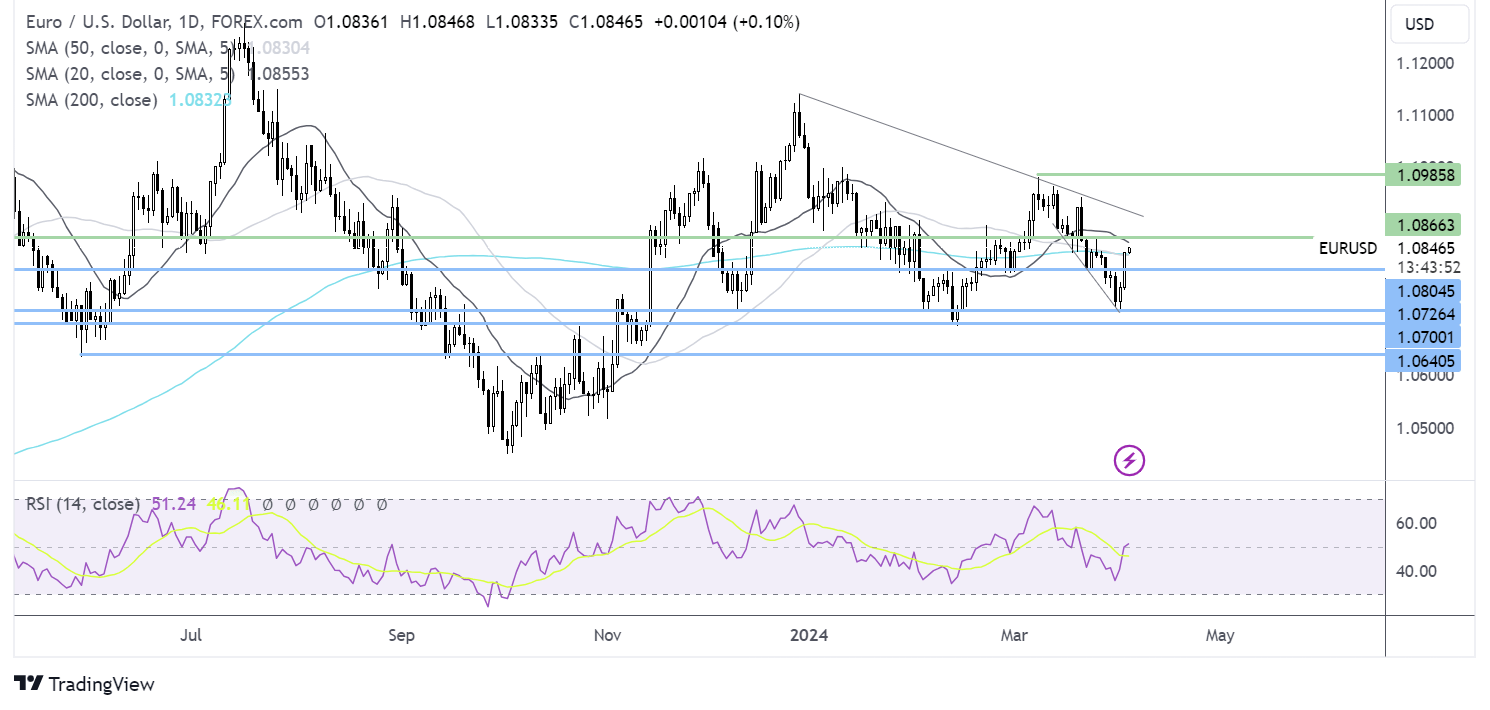Click the May label on time axis
The width and height of the screenshot is (1490, 710).
1220,634
